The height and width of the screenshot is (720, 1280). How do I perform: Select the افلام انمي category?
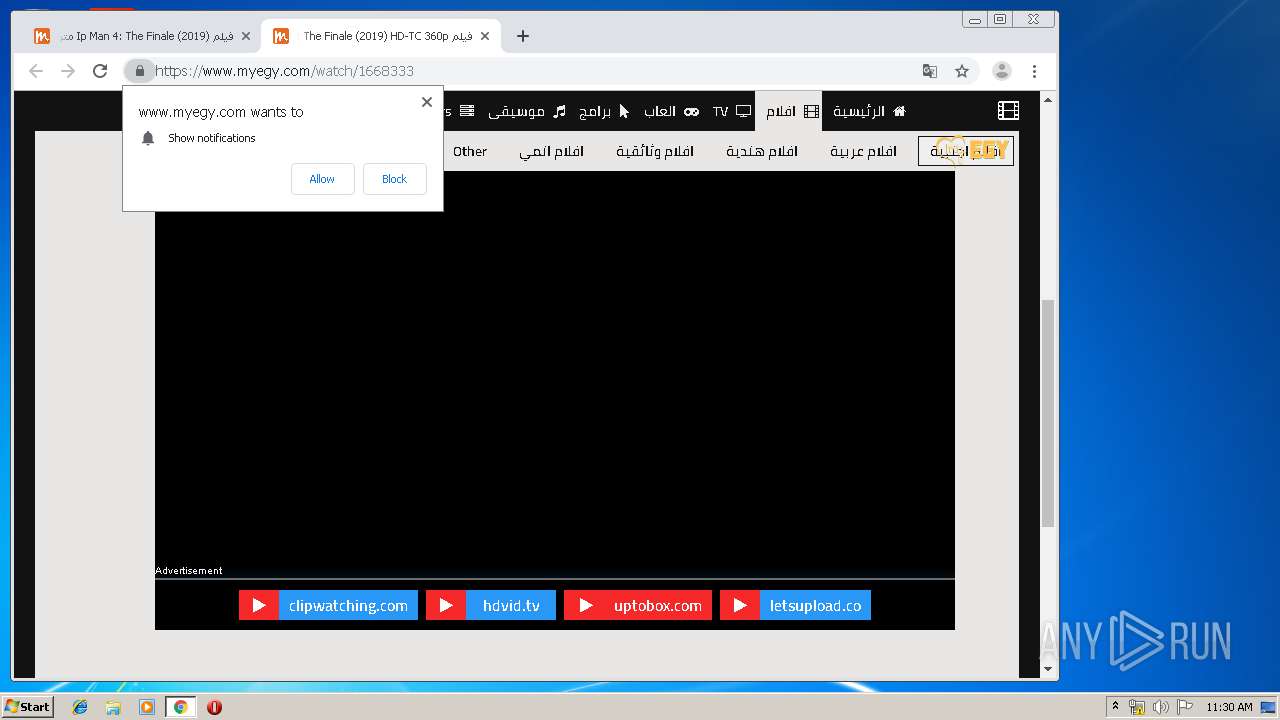551,151
